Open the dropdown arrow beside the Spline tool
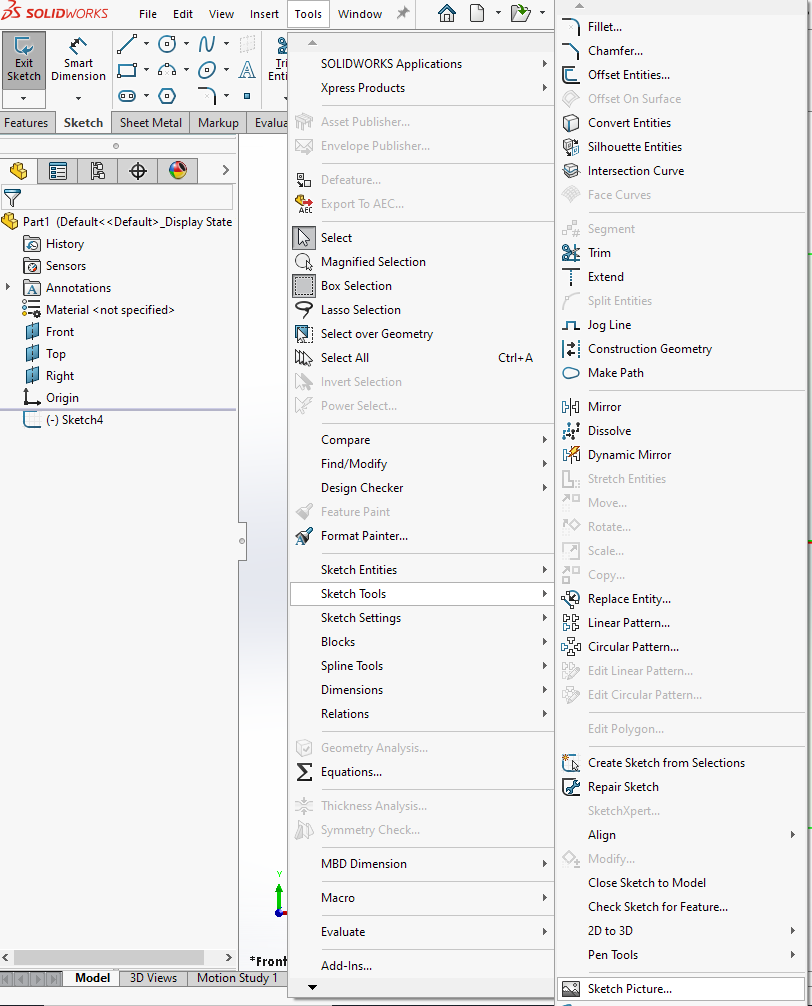Image resolution: width=812 pixels, height=1006 pixels. click(x=227, y=44)
